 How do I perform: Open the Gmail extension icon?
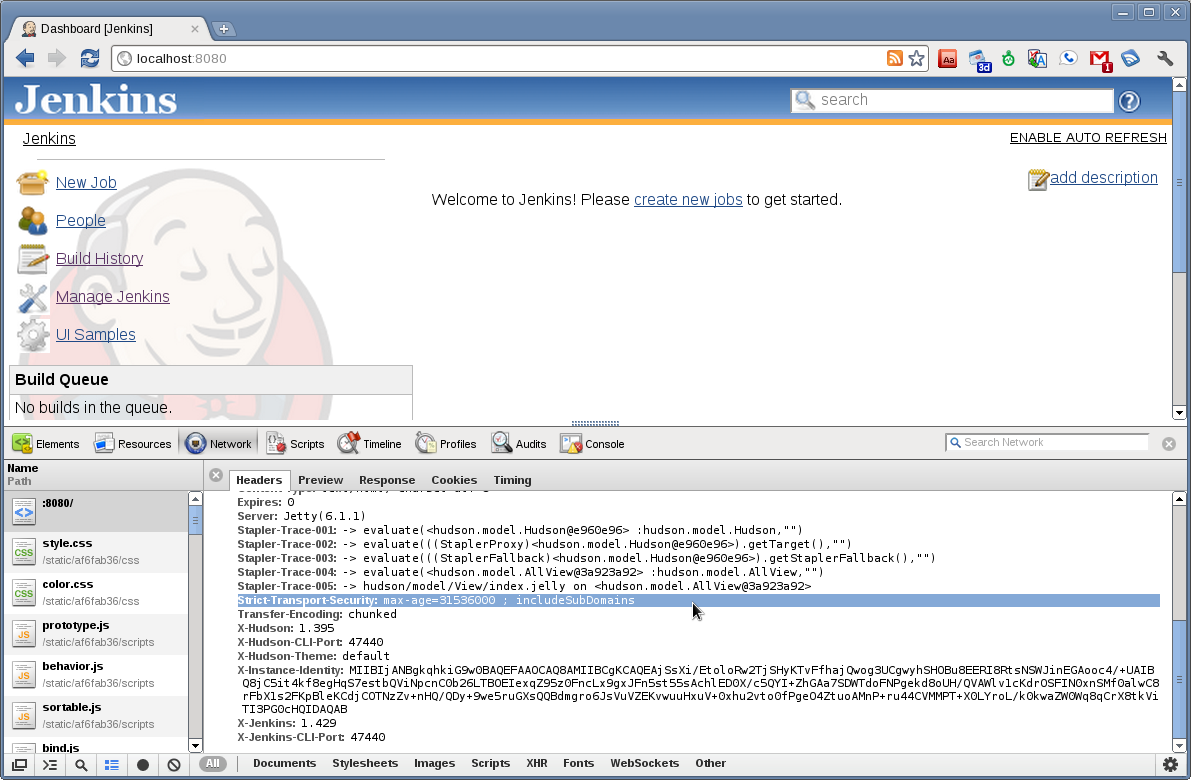click(x=1100, y=59)
